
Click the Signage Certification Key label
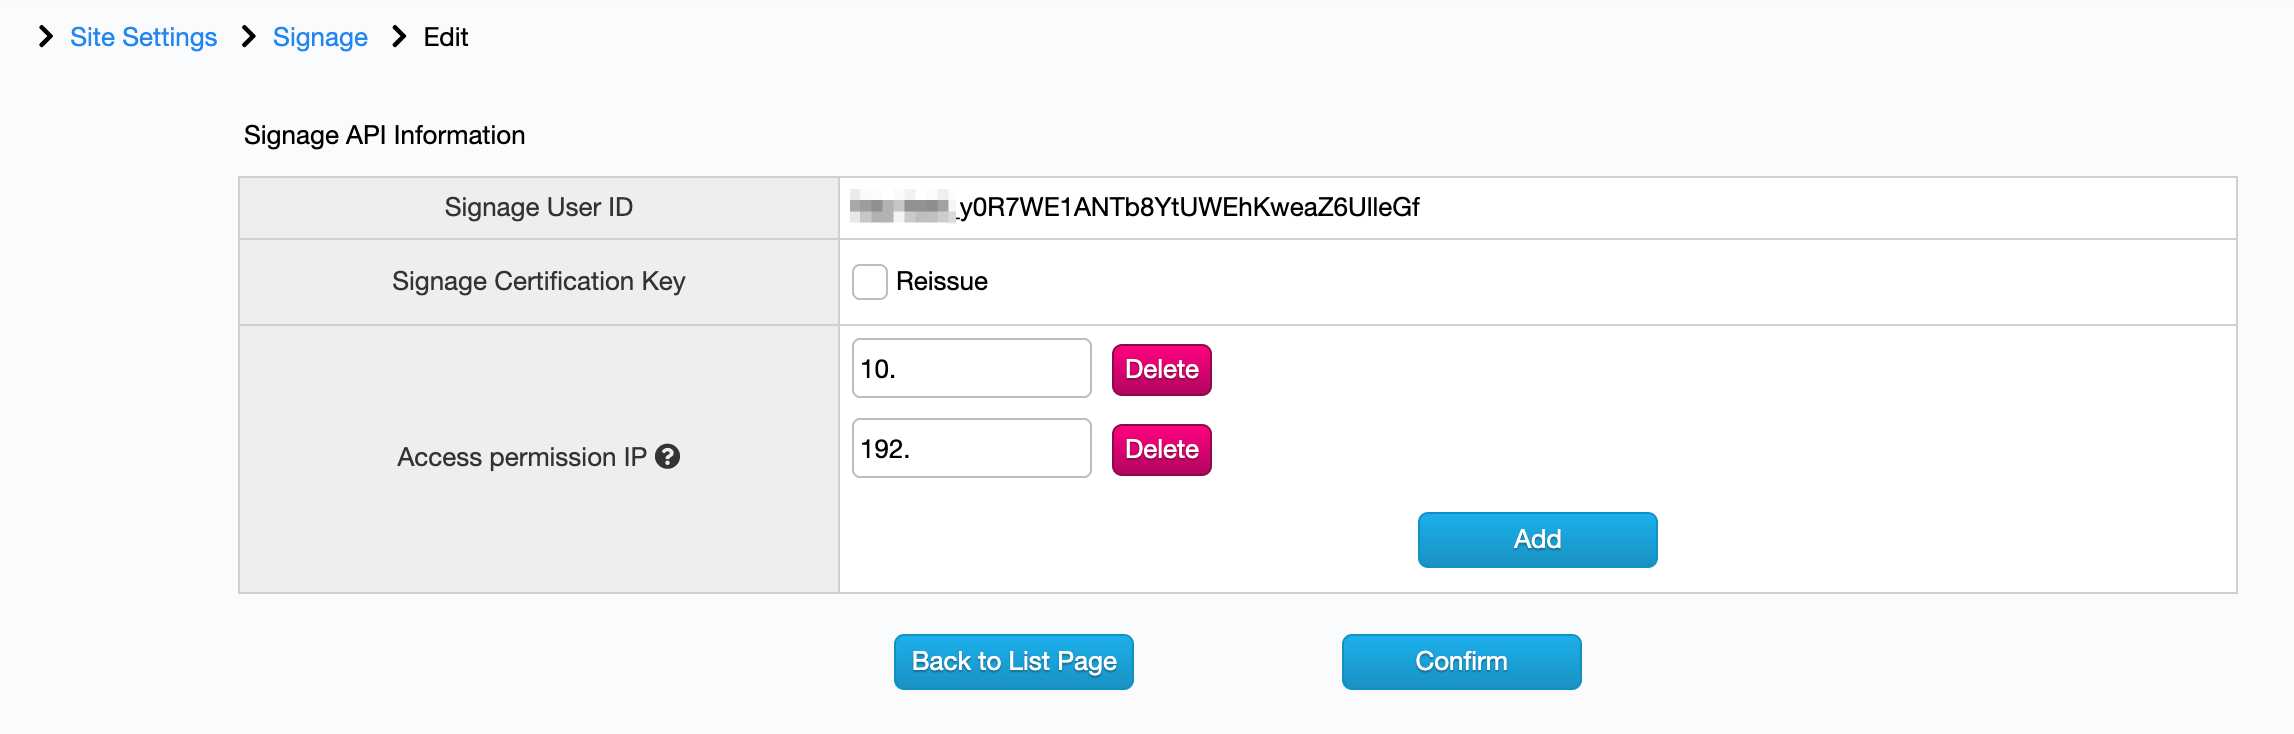point(538,281)
